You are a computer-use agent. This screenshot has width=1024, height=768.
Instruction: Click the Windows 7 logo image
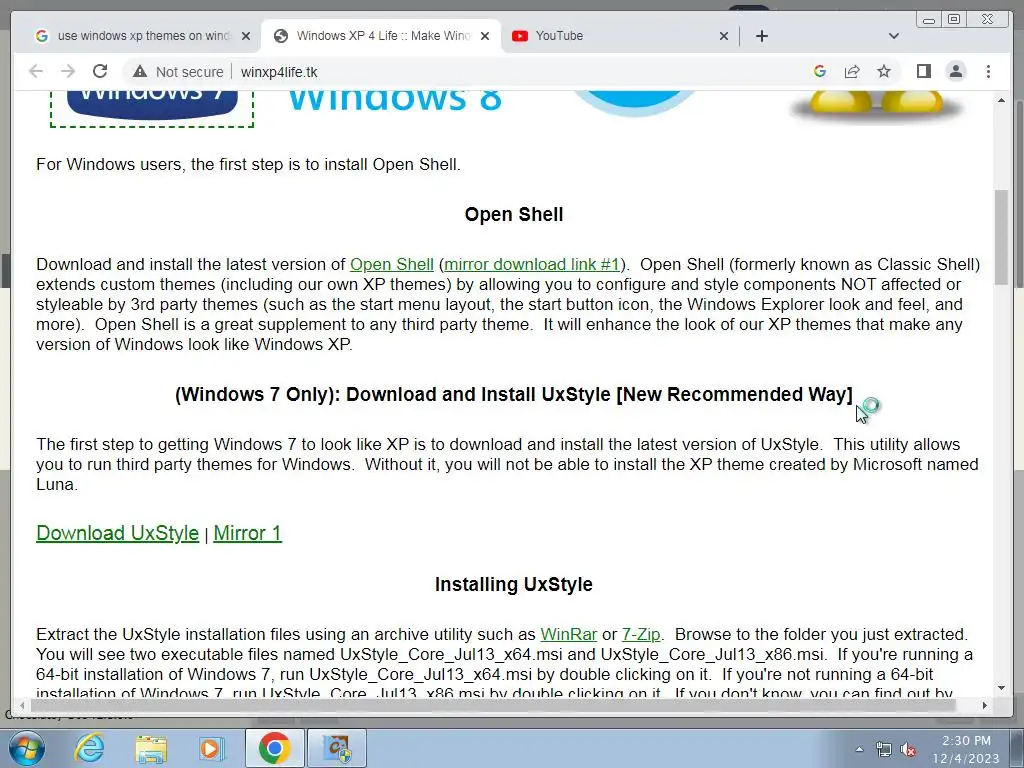pyautogui.click(x=152, y=108)
